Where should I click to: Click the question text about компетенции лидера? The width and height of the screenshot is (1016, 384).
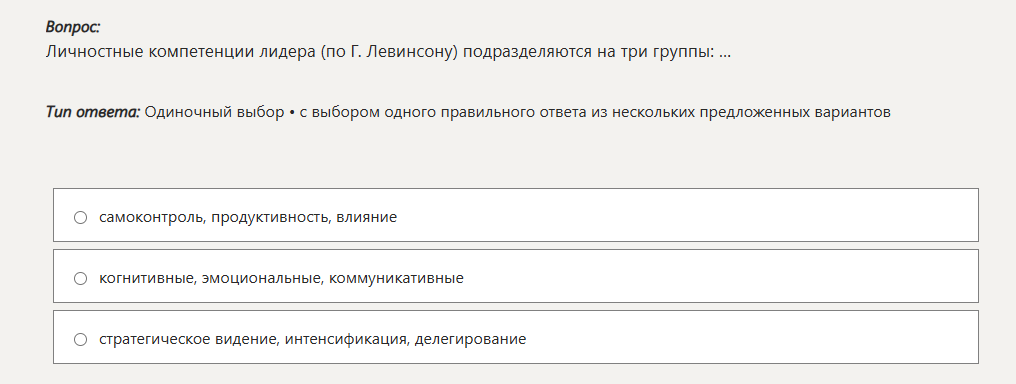(x=388, y=52)
